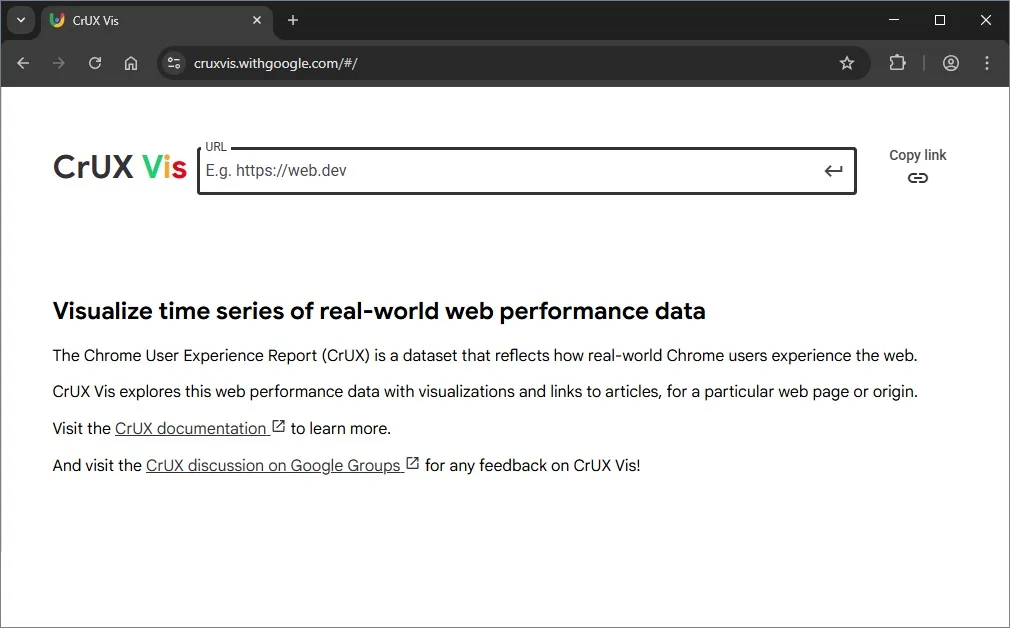Click the CrUX Vis tab favicon
Image resolution: width=1010 pixels, height=628 pixels.
(57, 21)
